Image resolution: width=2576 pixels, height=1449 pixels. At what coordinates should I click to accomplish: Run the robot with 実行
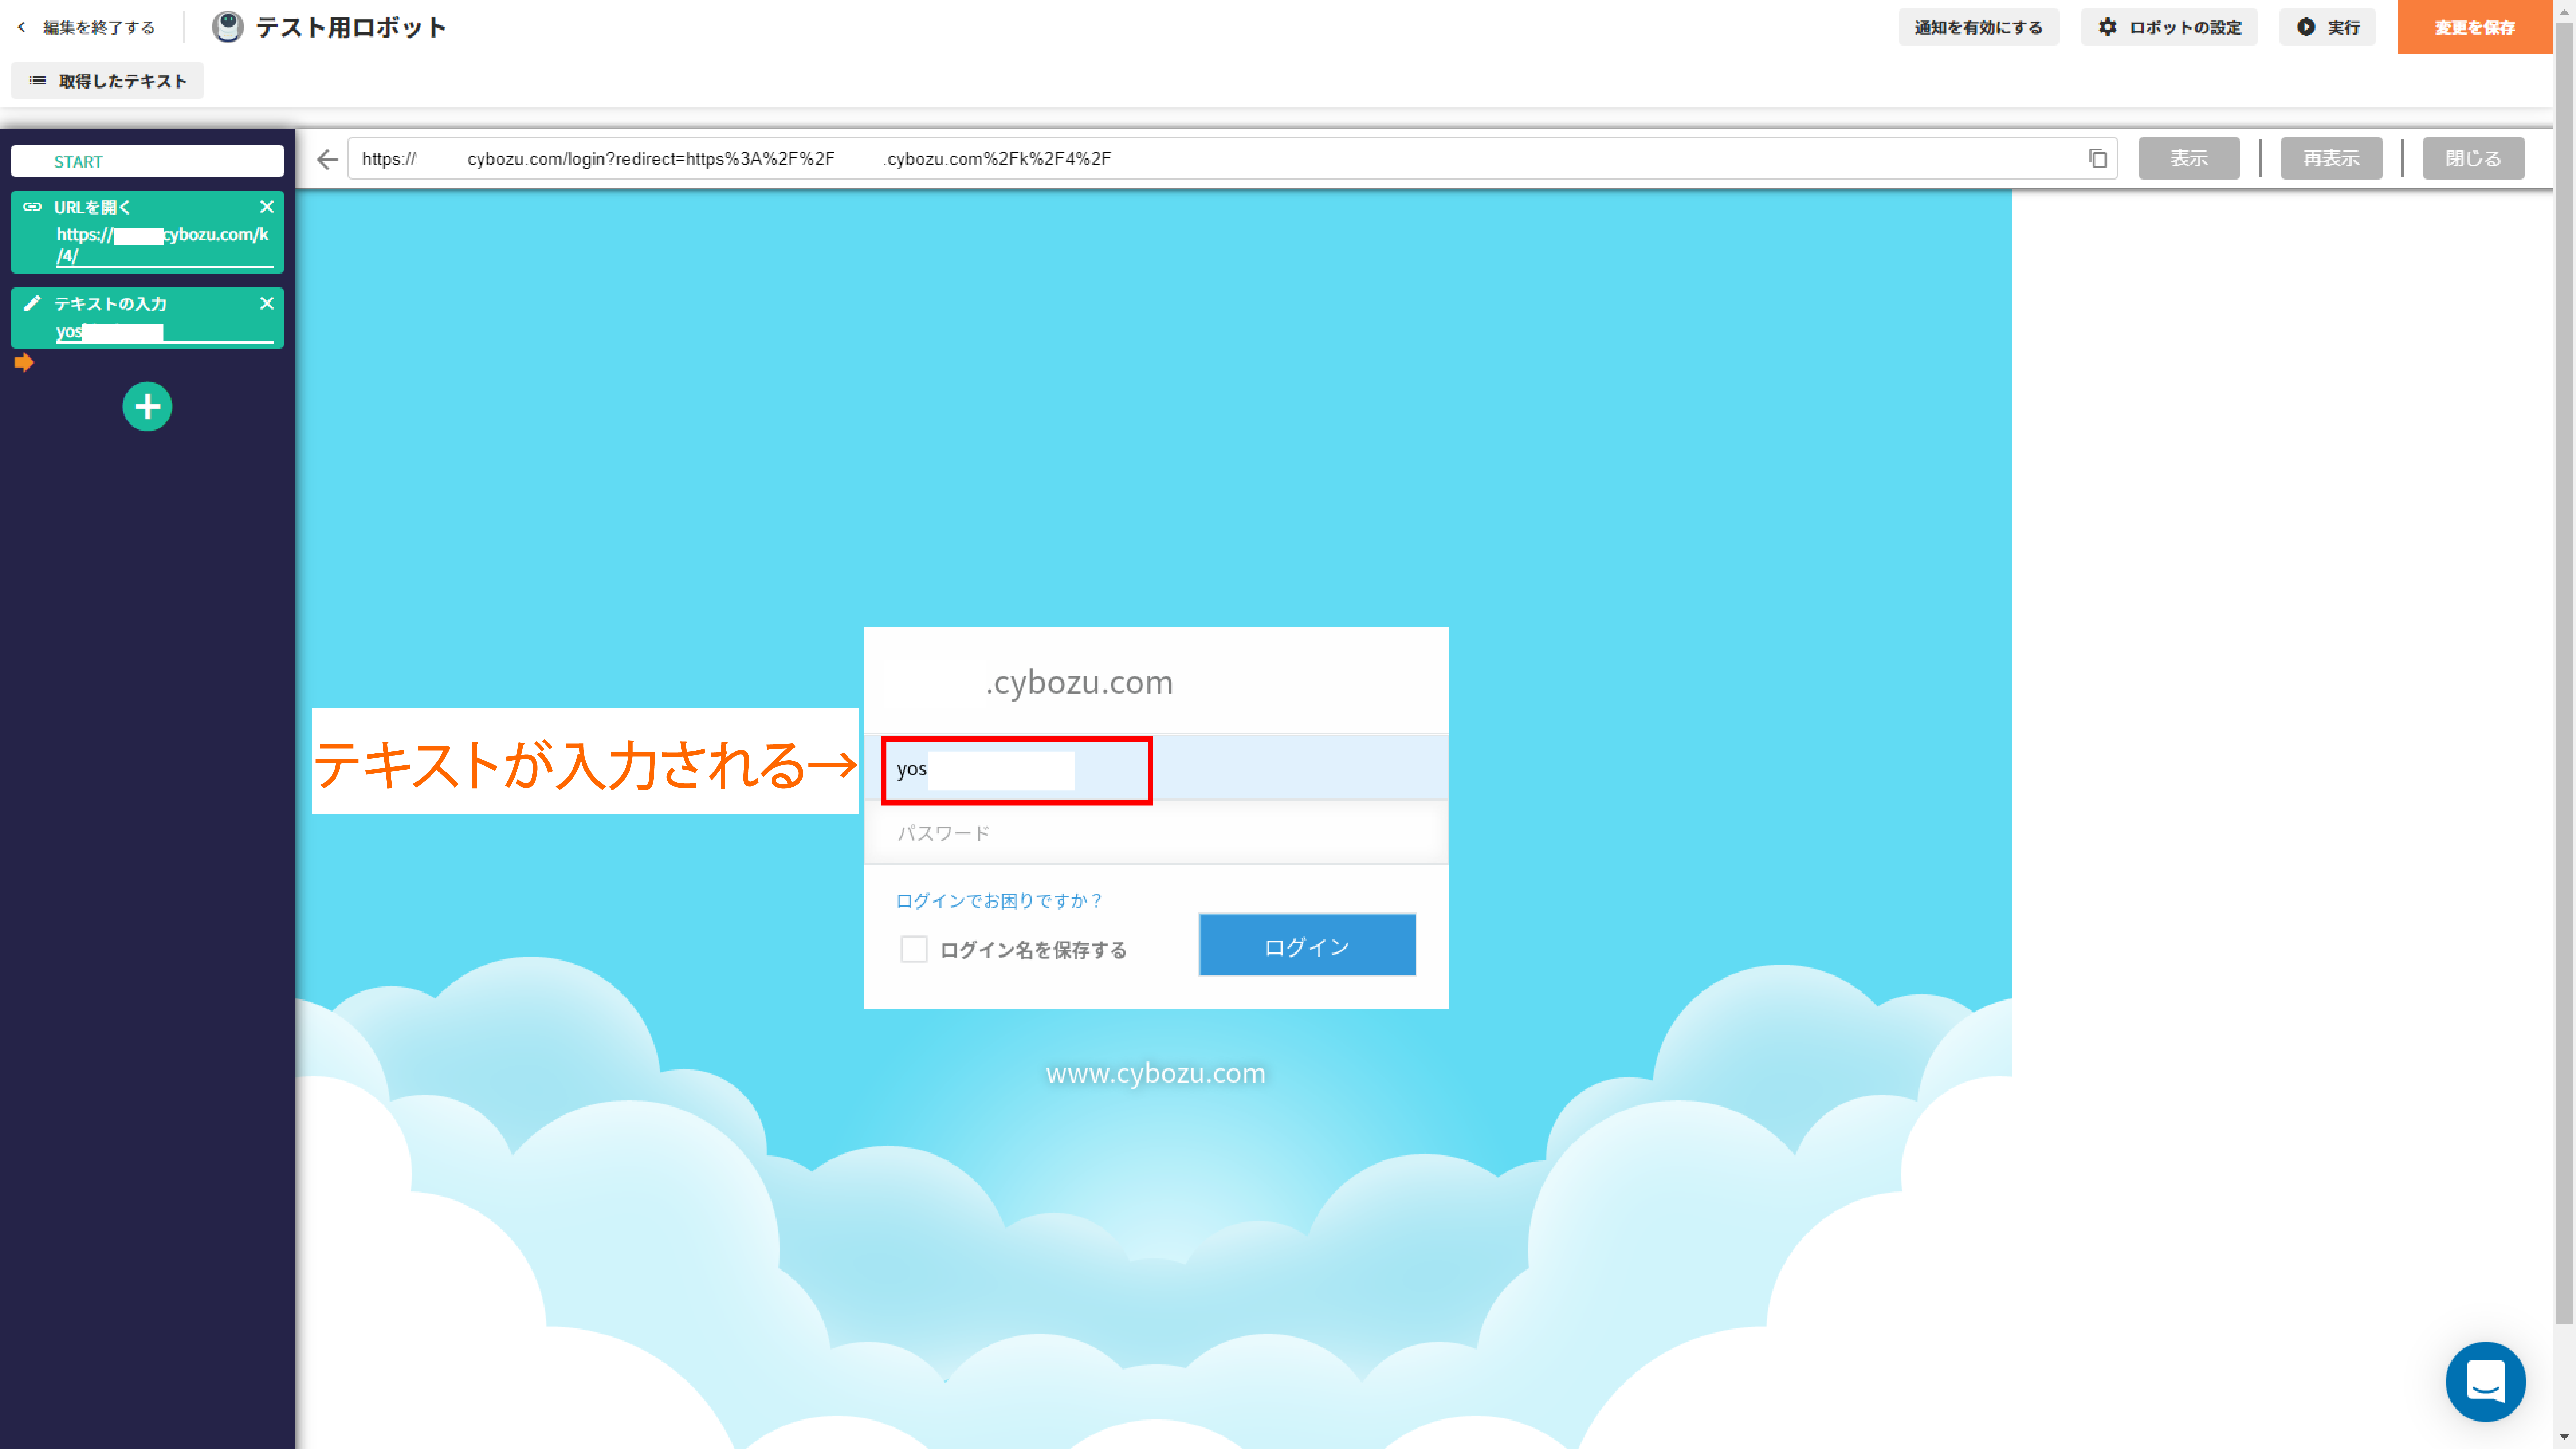click(x=2327, y=27)
